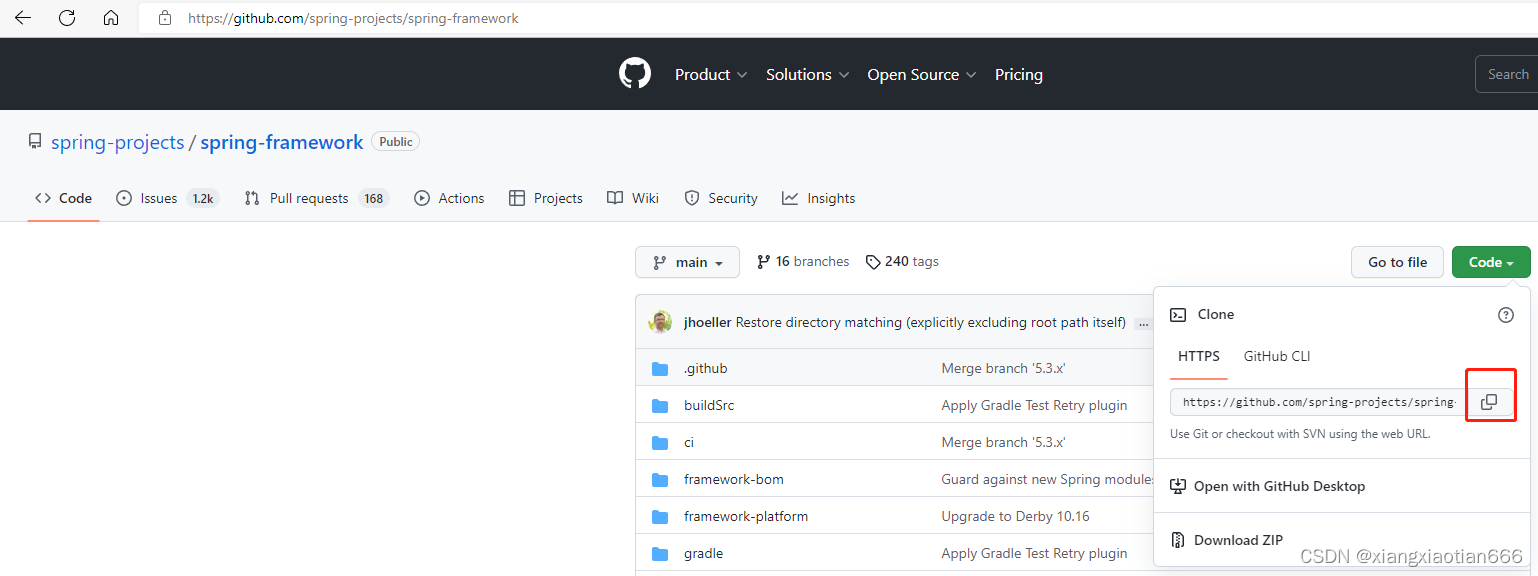Expand the Product menu

[710, 75]
